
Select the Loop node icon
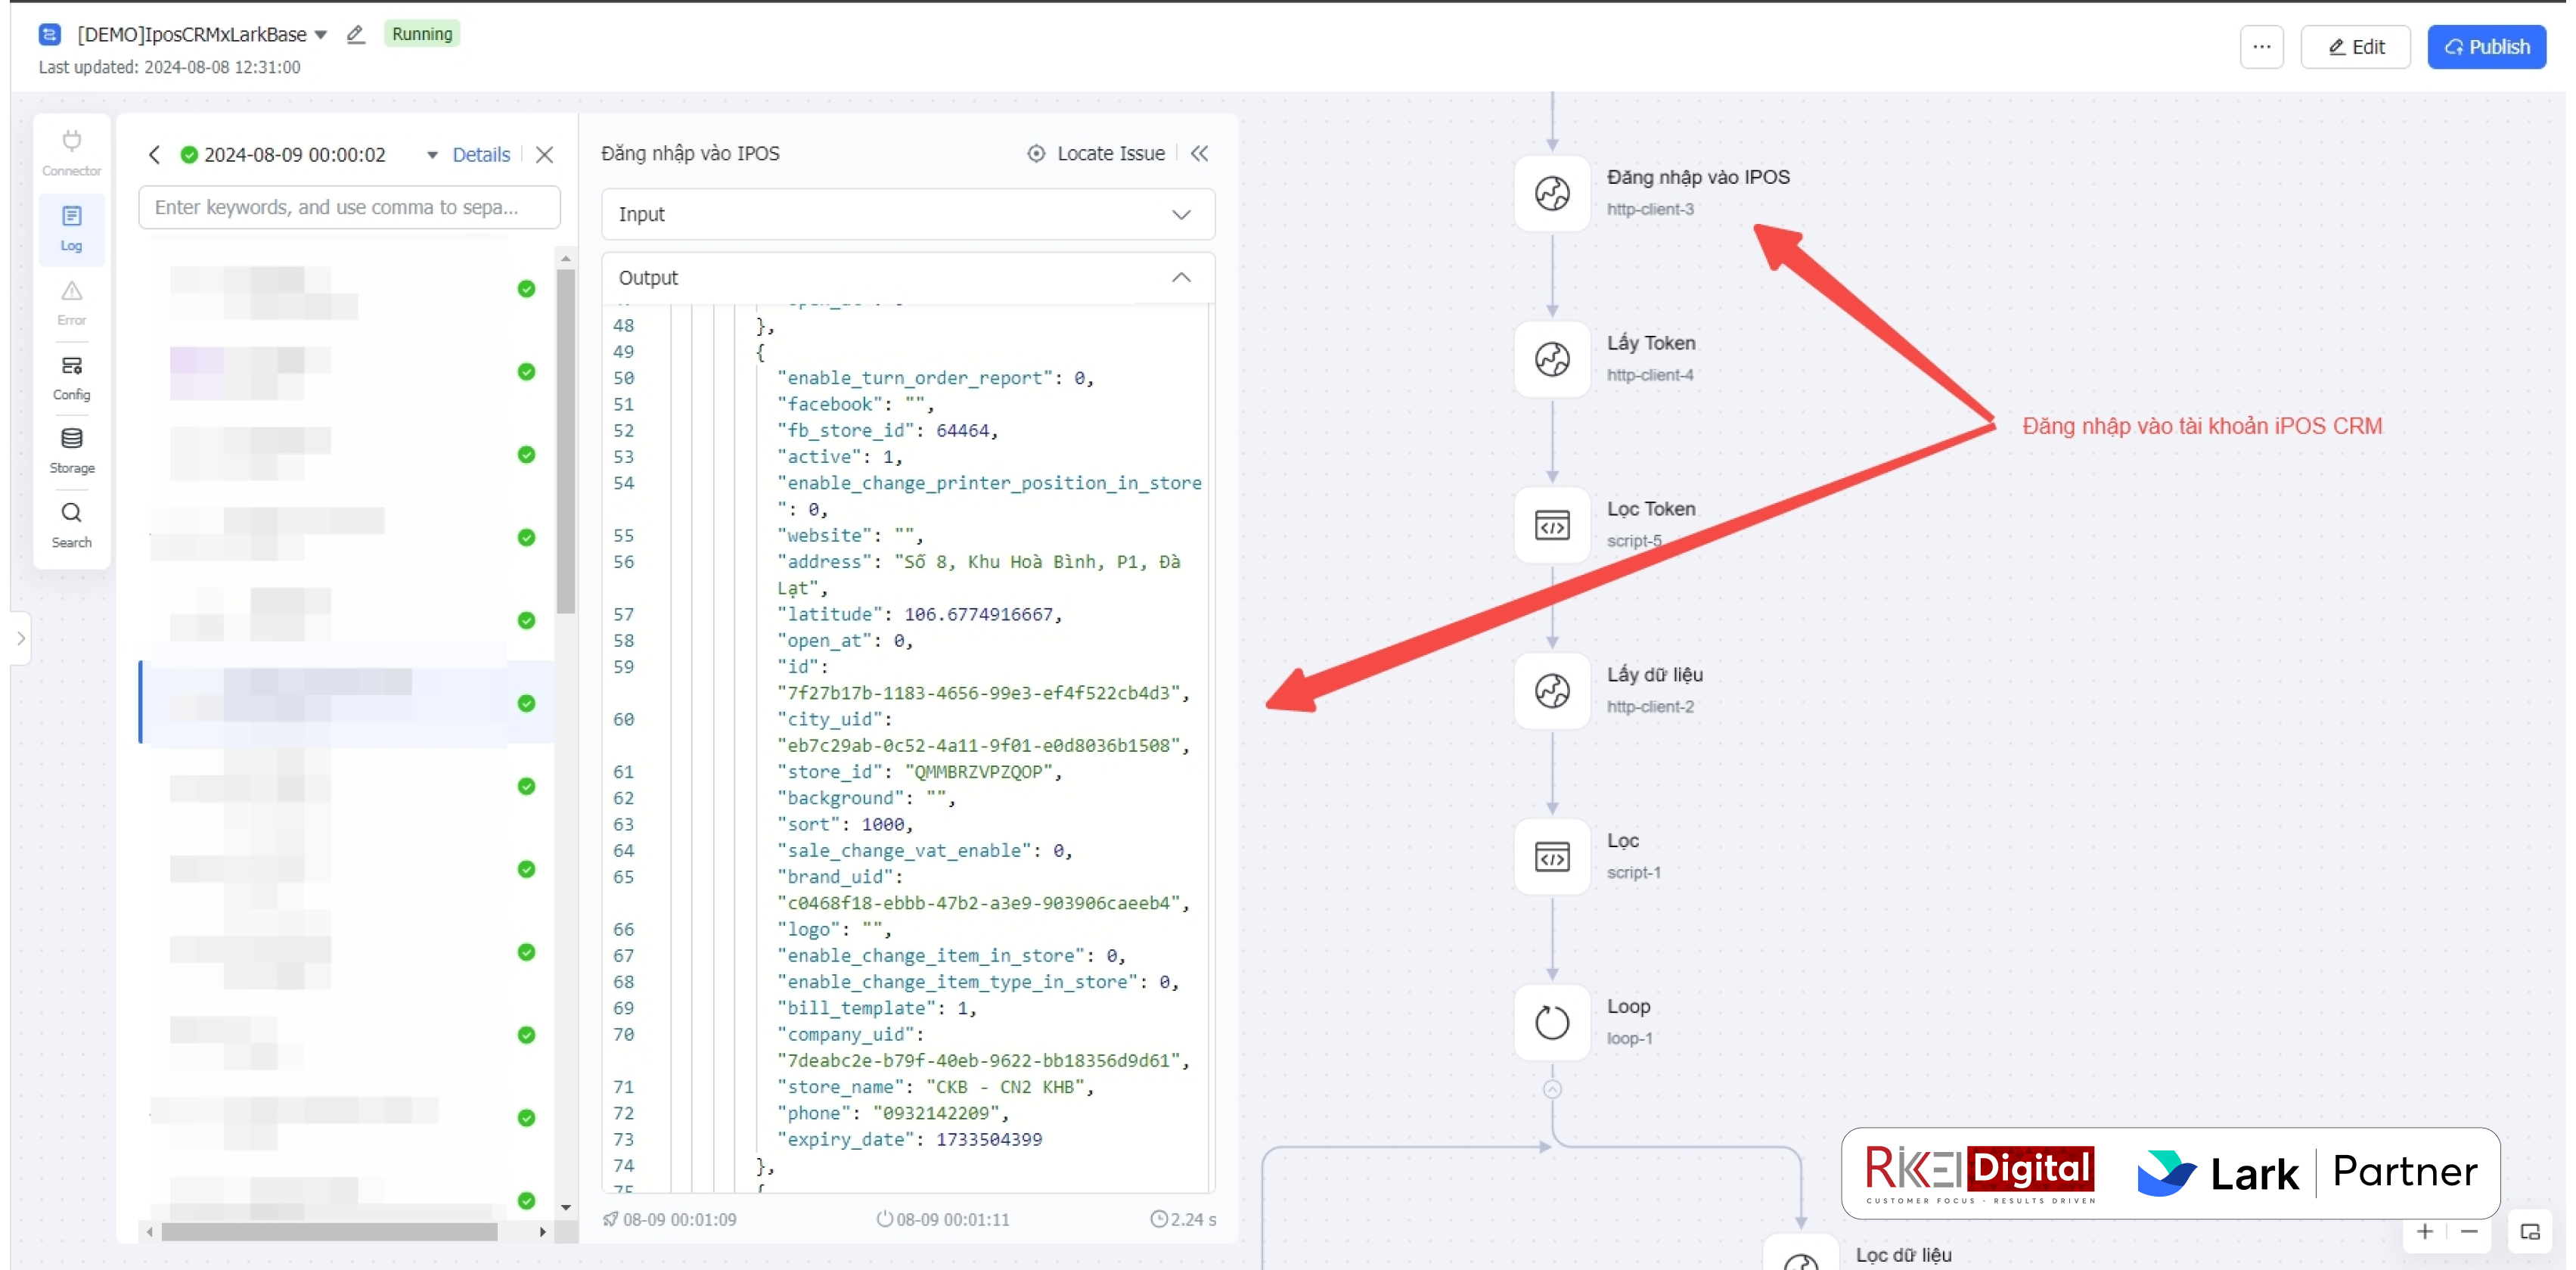click(1551, 1022)
